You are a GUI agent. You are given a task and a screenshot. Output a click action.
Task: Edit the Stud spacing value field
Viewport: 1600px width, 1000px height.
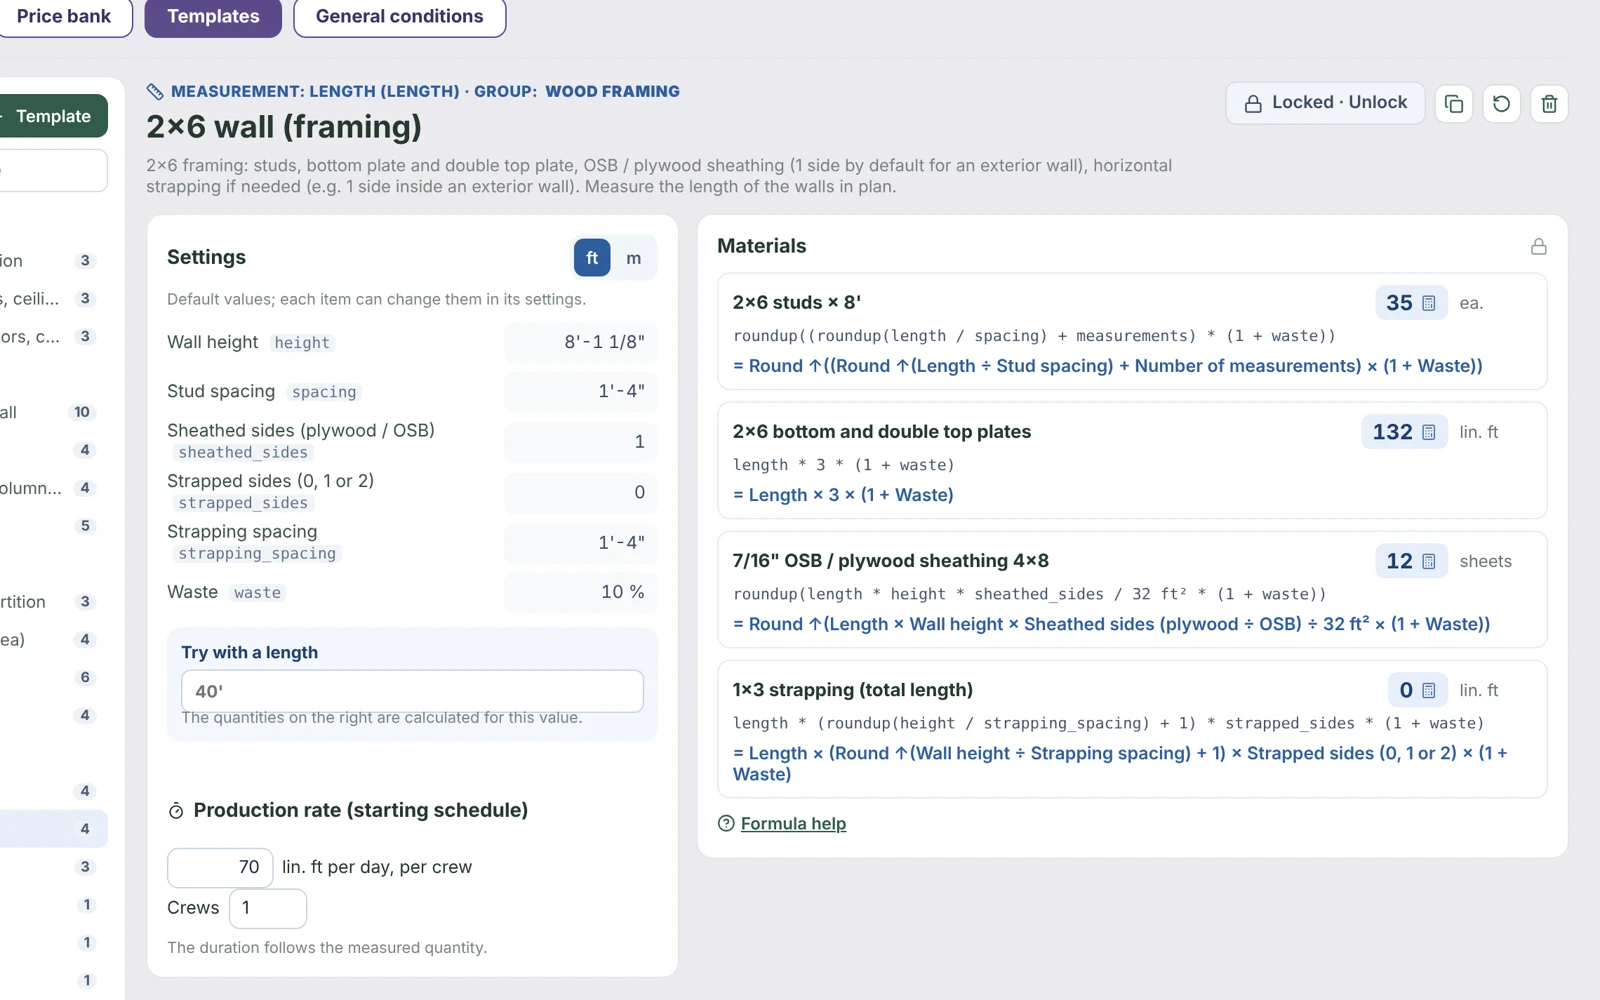coord(581,391)
